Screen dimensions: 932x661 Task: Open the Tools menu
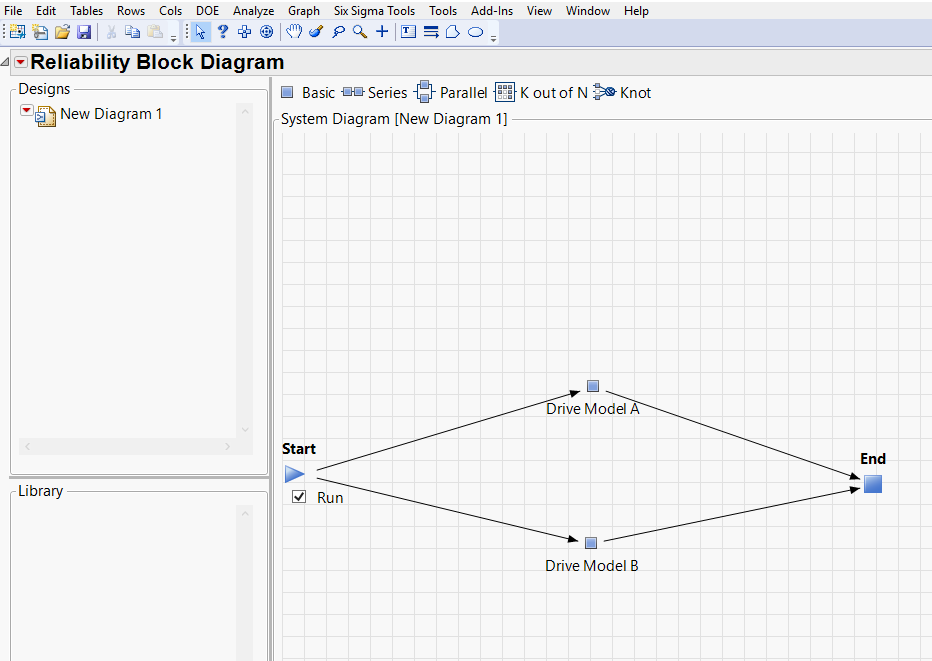point(443,11)
